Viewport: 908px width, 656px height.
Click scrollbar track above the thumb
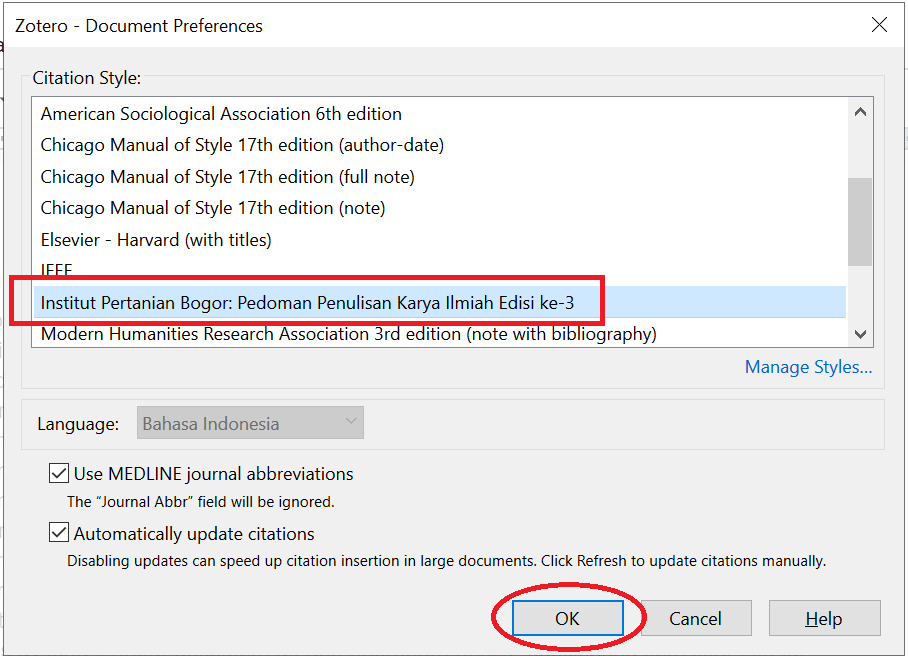860,150
